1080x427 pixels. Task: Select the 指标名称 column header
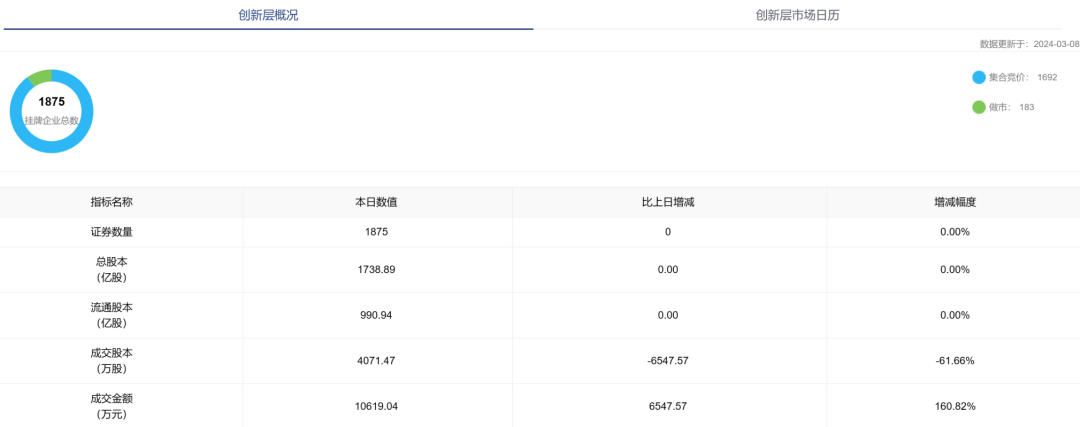click(x=111, y=202)
